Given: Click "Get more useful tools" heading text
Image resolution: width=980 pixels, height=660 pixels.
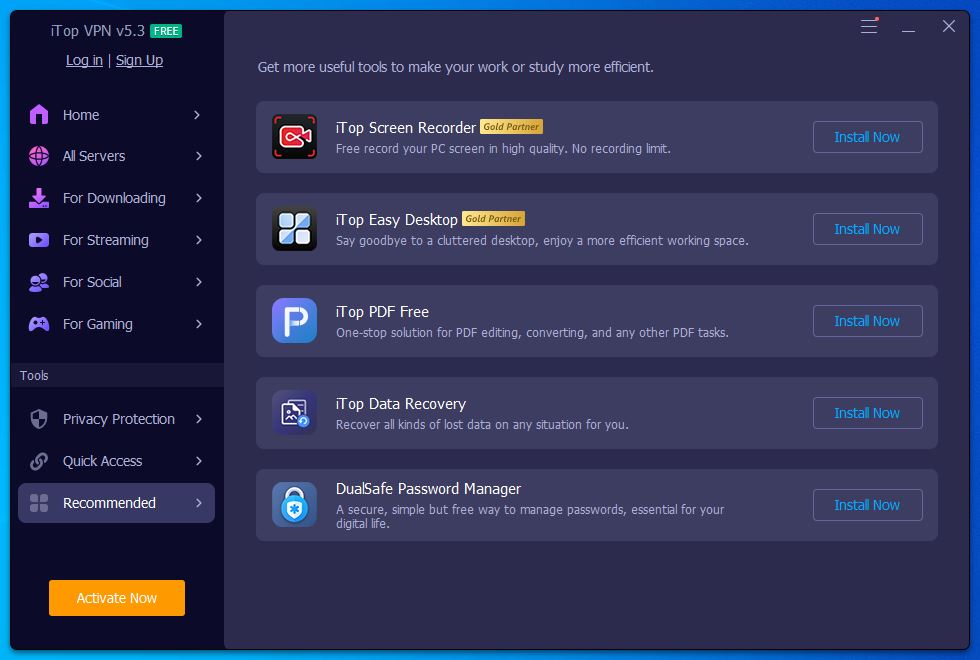Looking at the screenshot, I should (x=456, y=67).
